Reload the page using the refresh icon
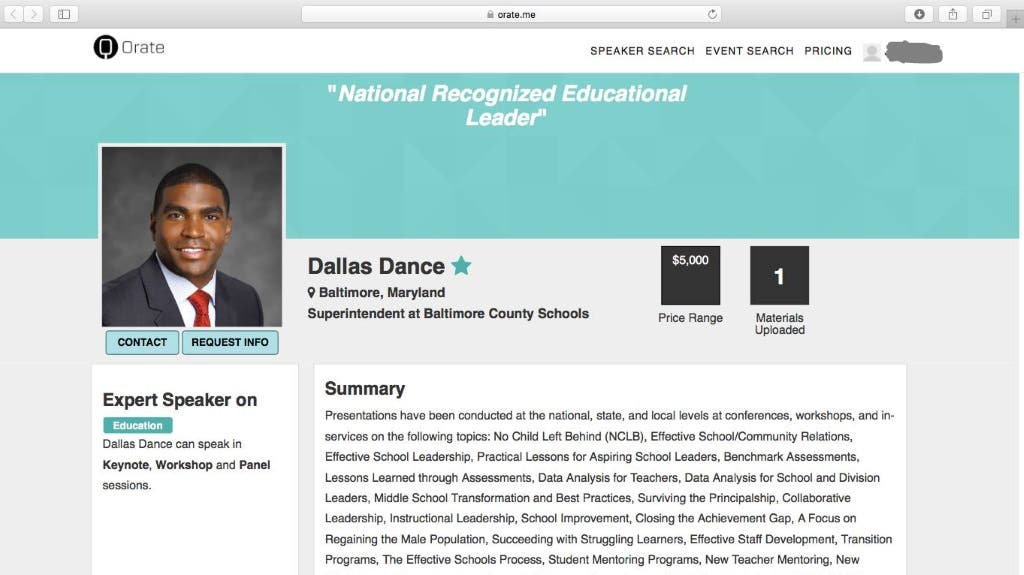1024x575 pixels. (712, 14)
